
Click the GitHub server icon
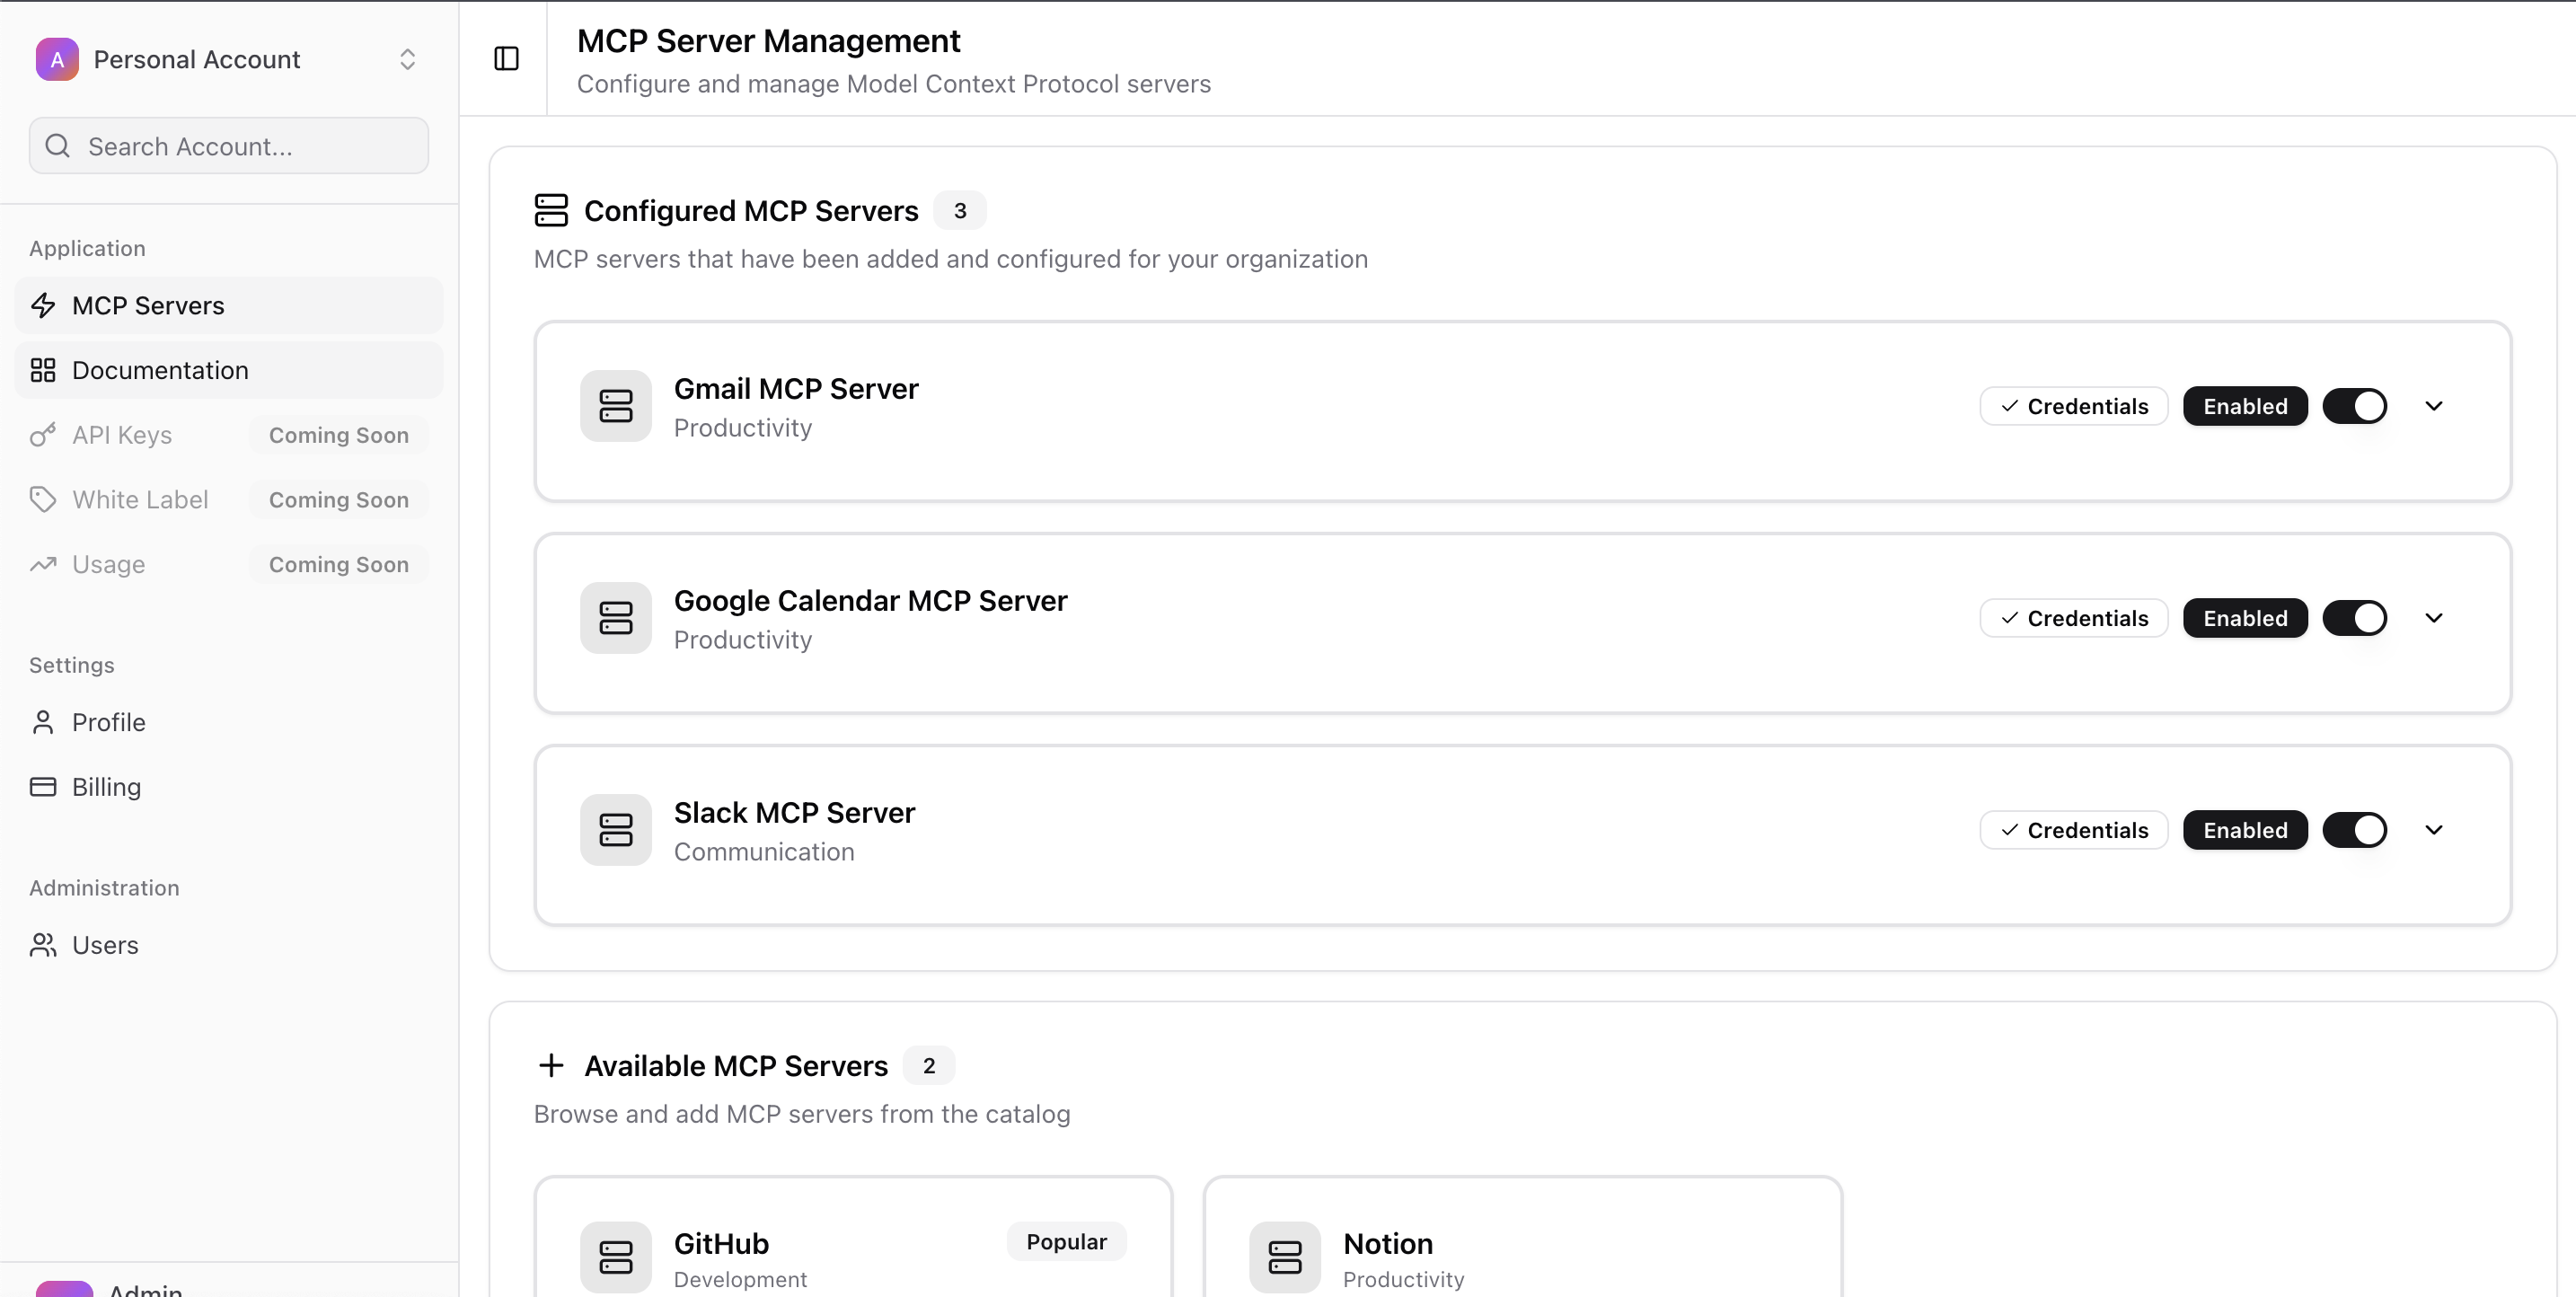click(x=615, y=1256)
